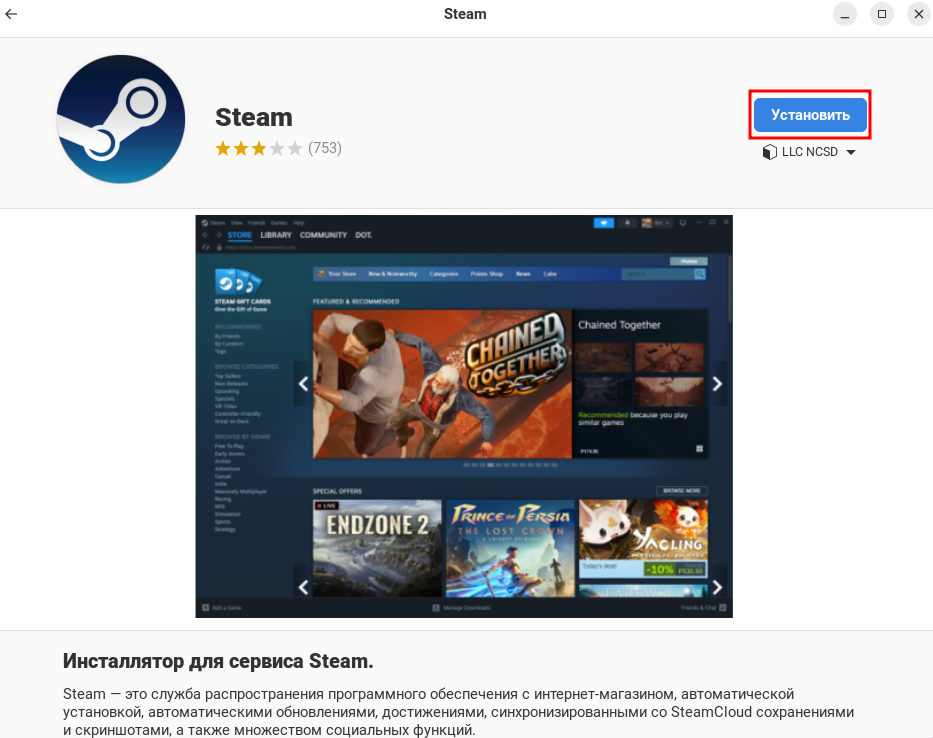Open the Endzone 2 game thumbnail

377,548
